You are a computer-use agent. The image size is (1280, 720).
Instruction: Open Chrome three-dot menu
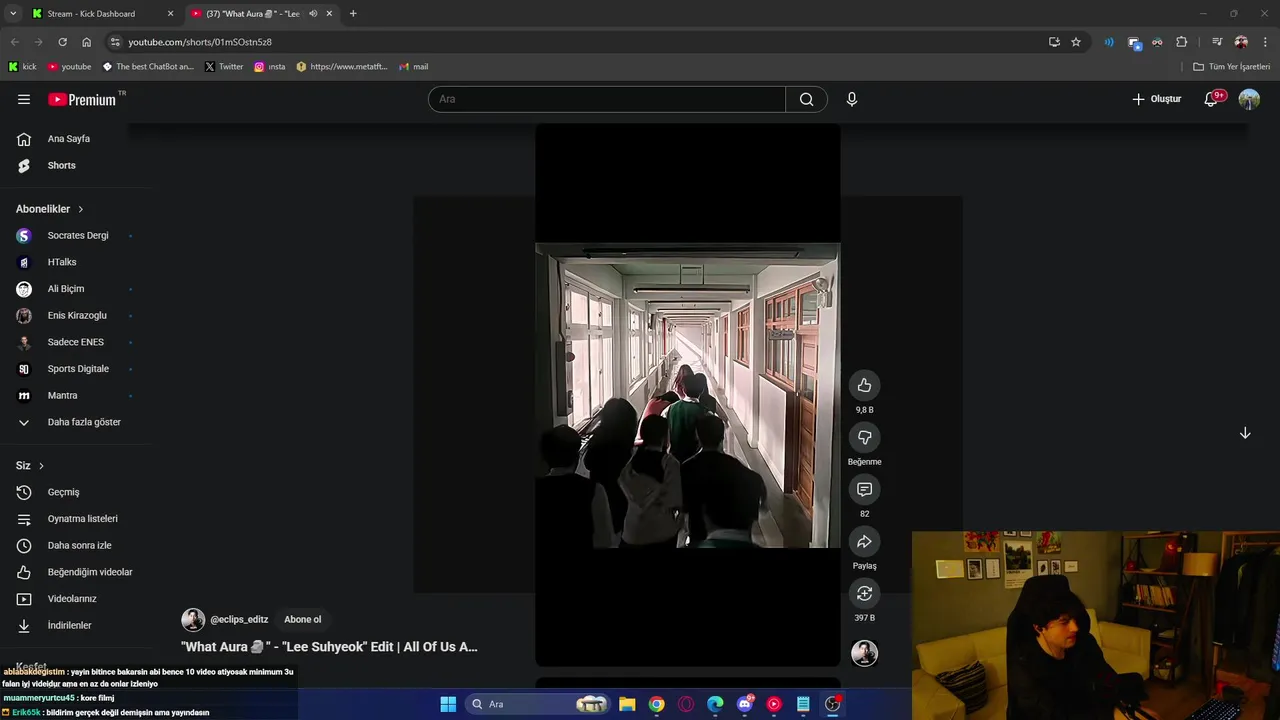tap(1266, 42)
